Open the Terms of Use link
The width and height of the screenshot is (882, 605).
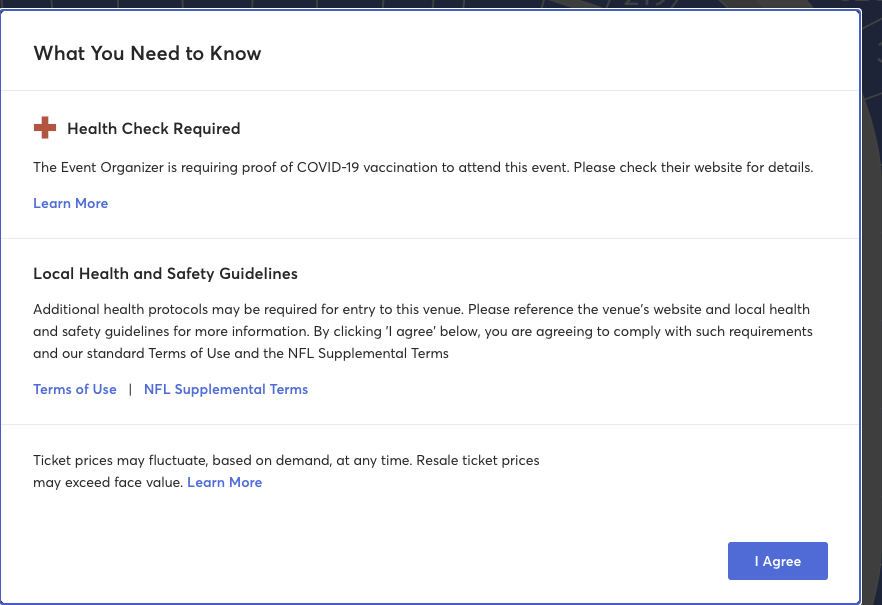(x=75, y=389)
